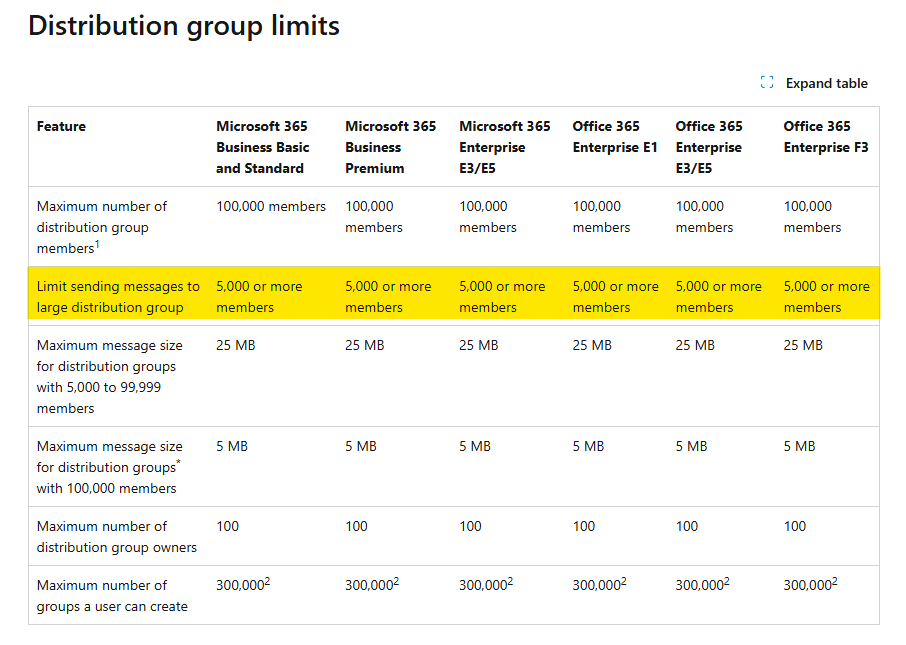Click 25 MB cell under Microsoft 365 Enterprise E3/E5

[x=478, y=345]
